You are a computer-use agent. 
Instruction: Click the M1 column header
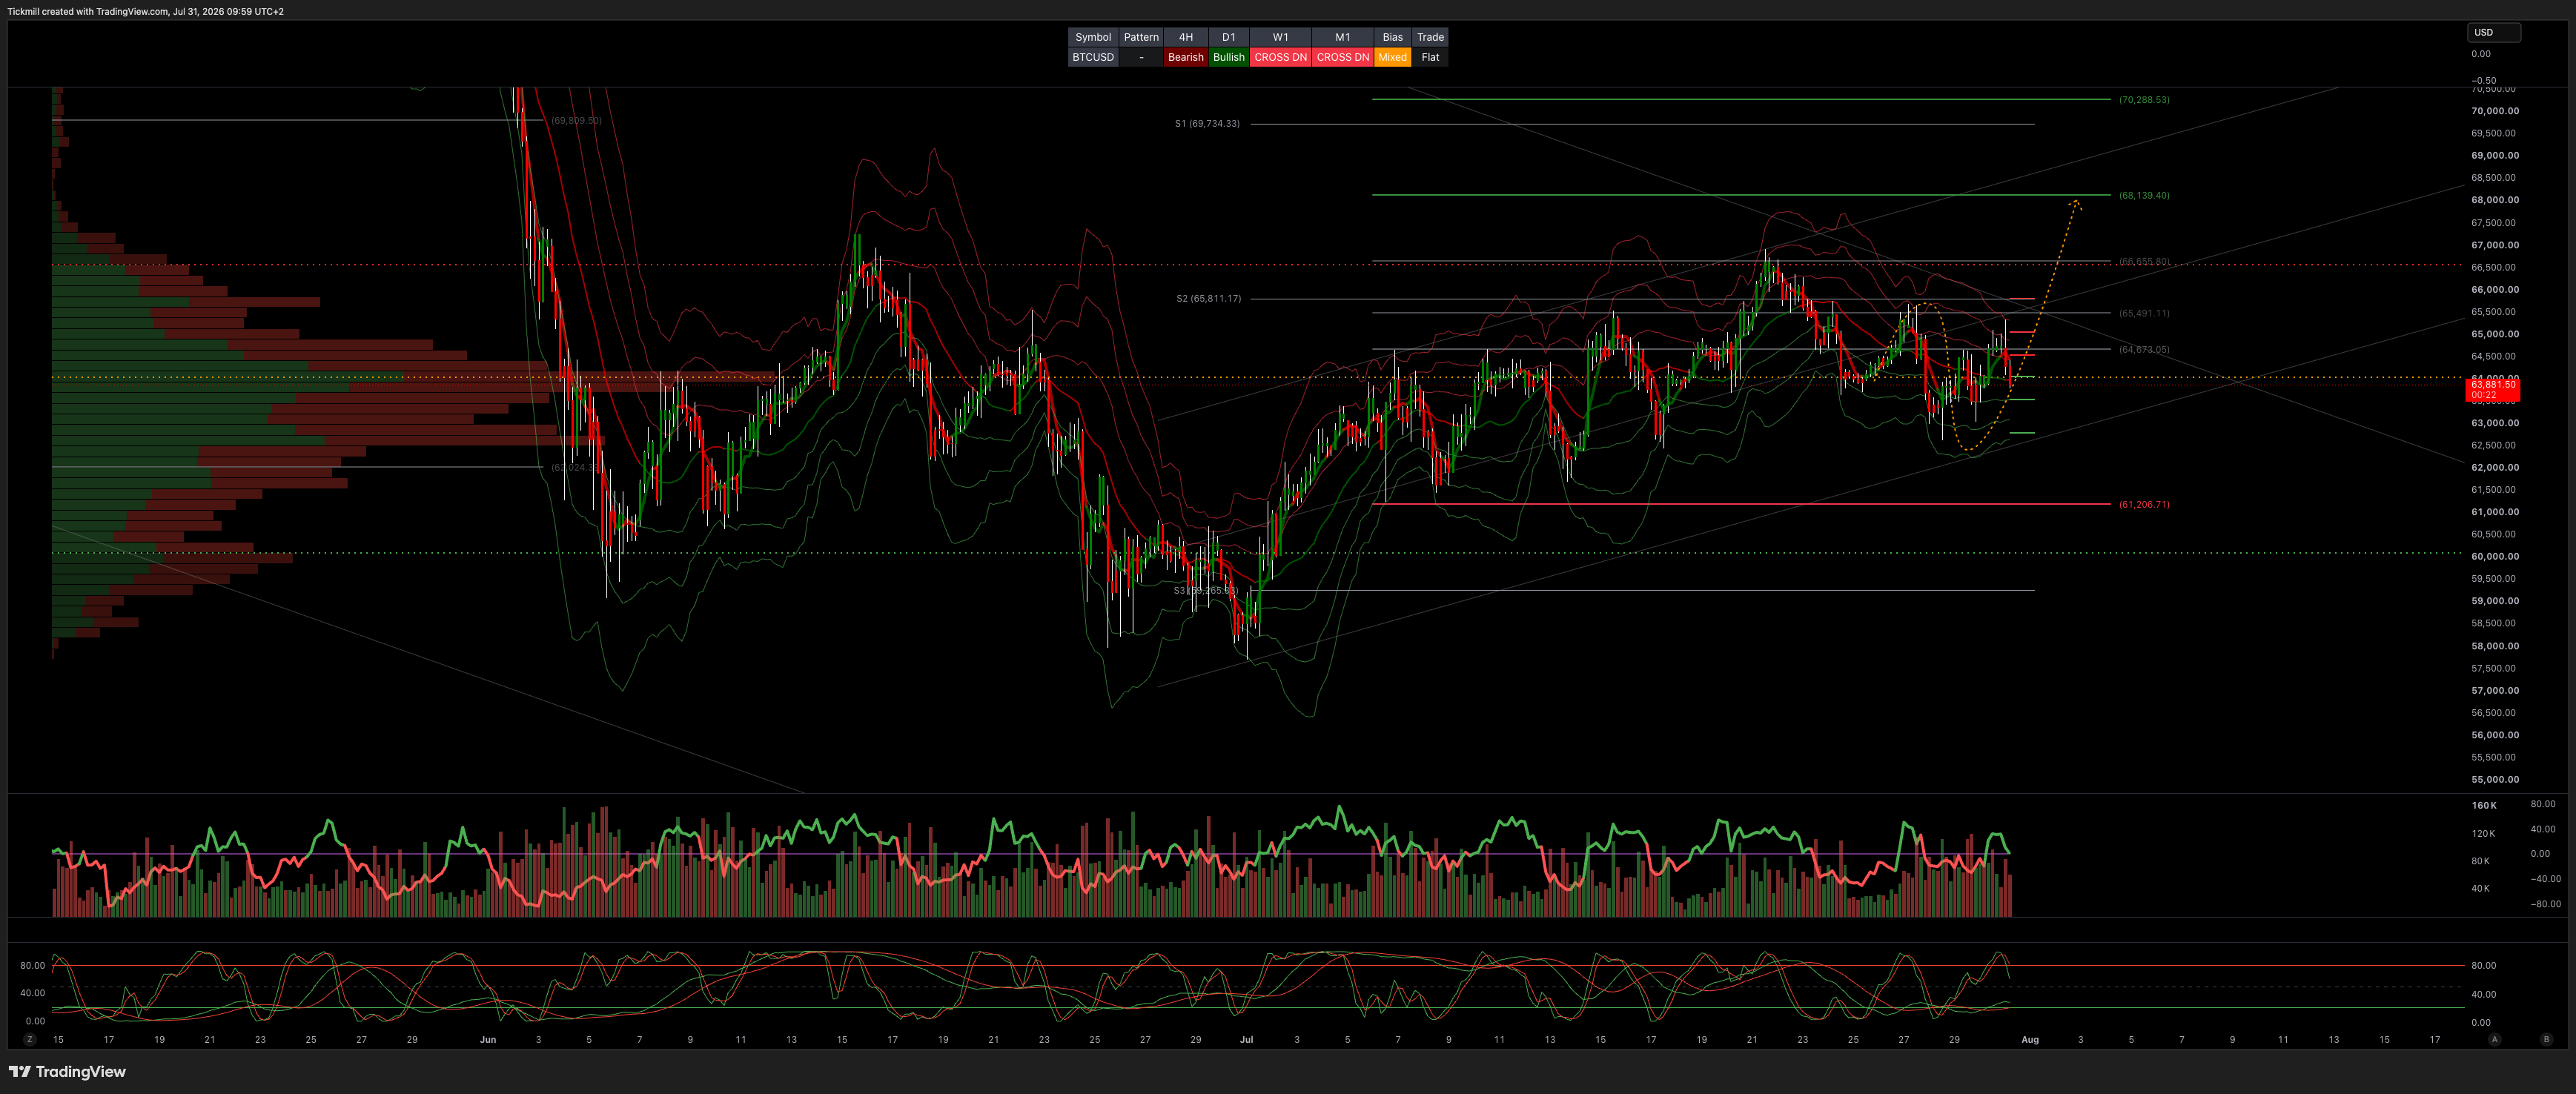(1343, 37)
